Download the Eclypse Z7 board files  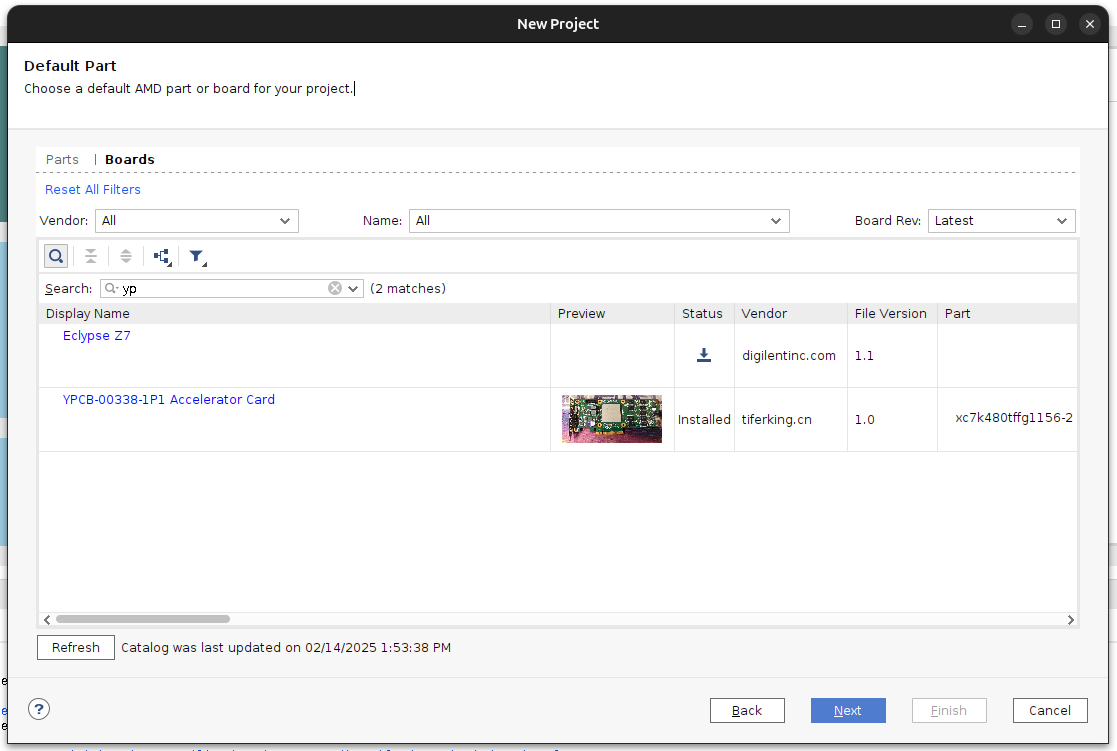pos(704,355)
